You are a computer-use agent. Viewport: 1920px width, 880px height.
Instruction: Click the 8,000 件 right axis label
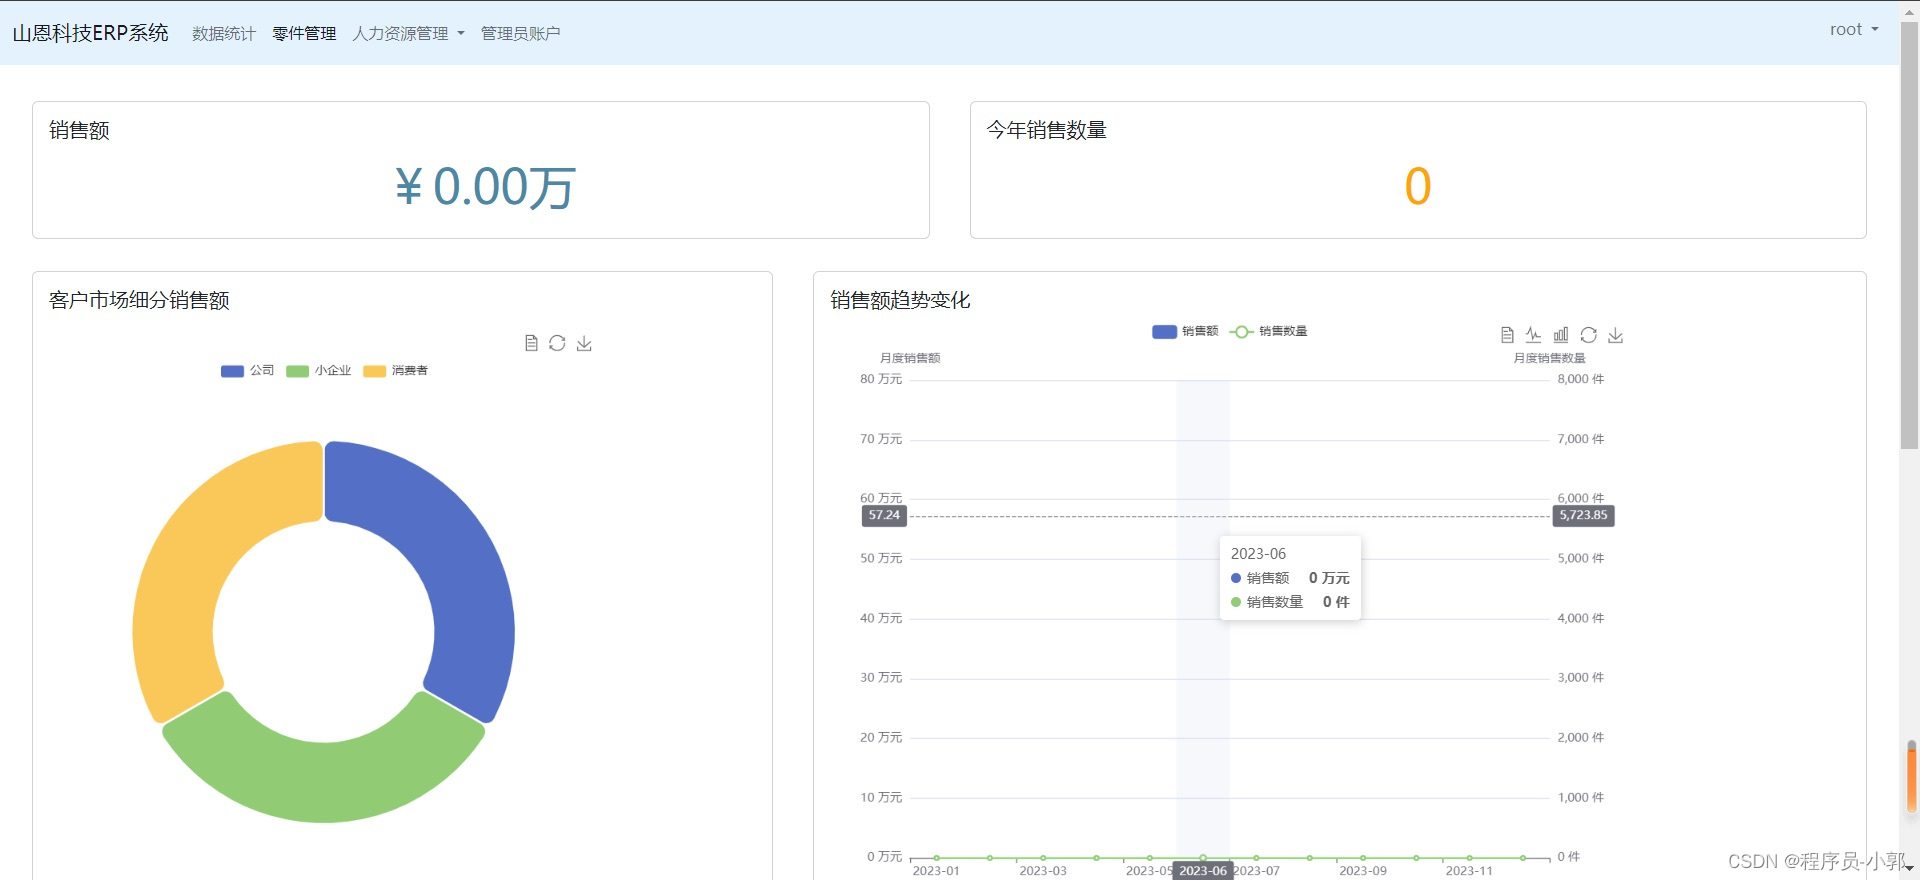coord(1580,379)
